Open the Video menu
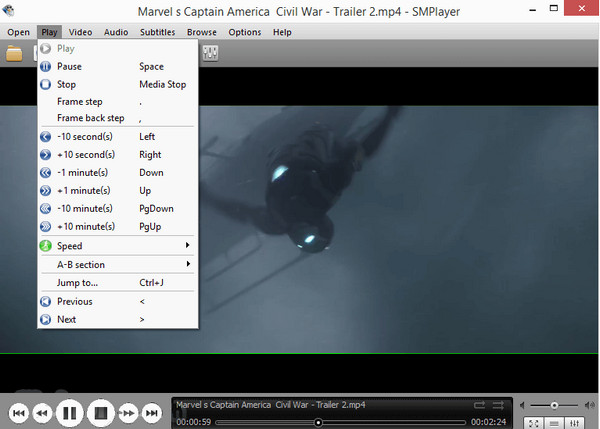600x429 pixels. tap(80, 32)
